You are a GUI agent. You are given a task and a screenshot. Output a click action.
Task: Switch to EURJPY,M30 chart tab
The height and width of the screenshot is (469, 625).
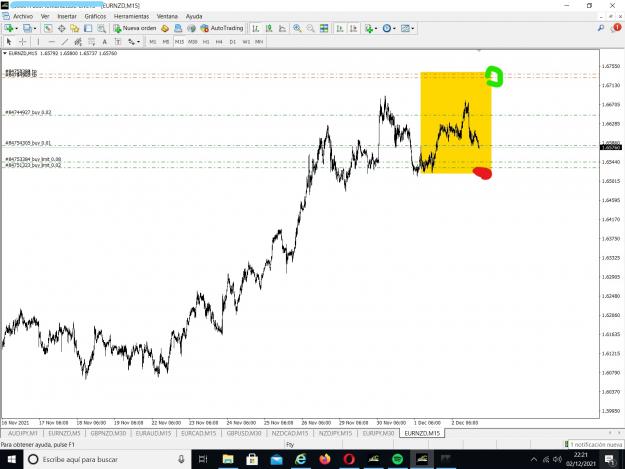pyautogui.click(x=378, y=433)
